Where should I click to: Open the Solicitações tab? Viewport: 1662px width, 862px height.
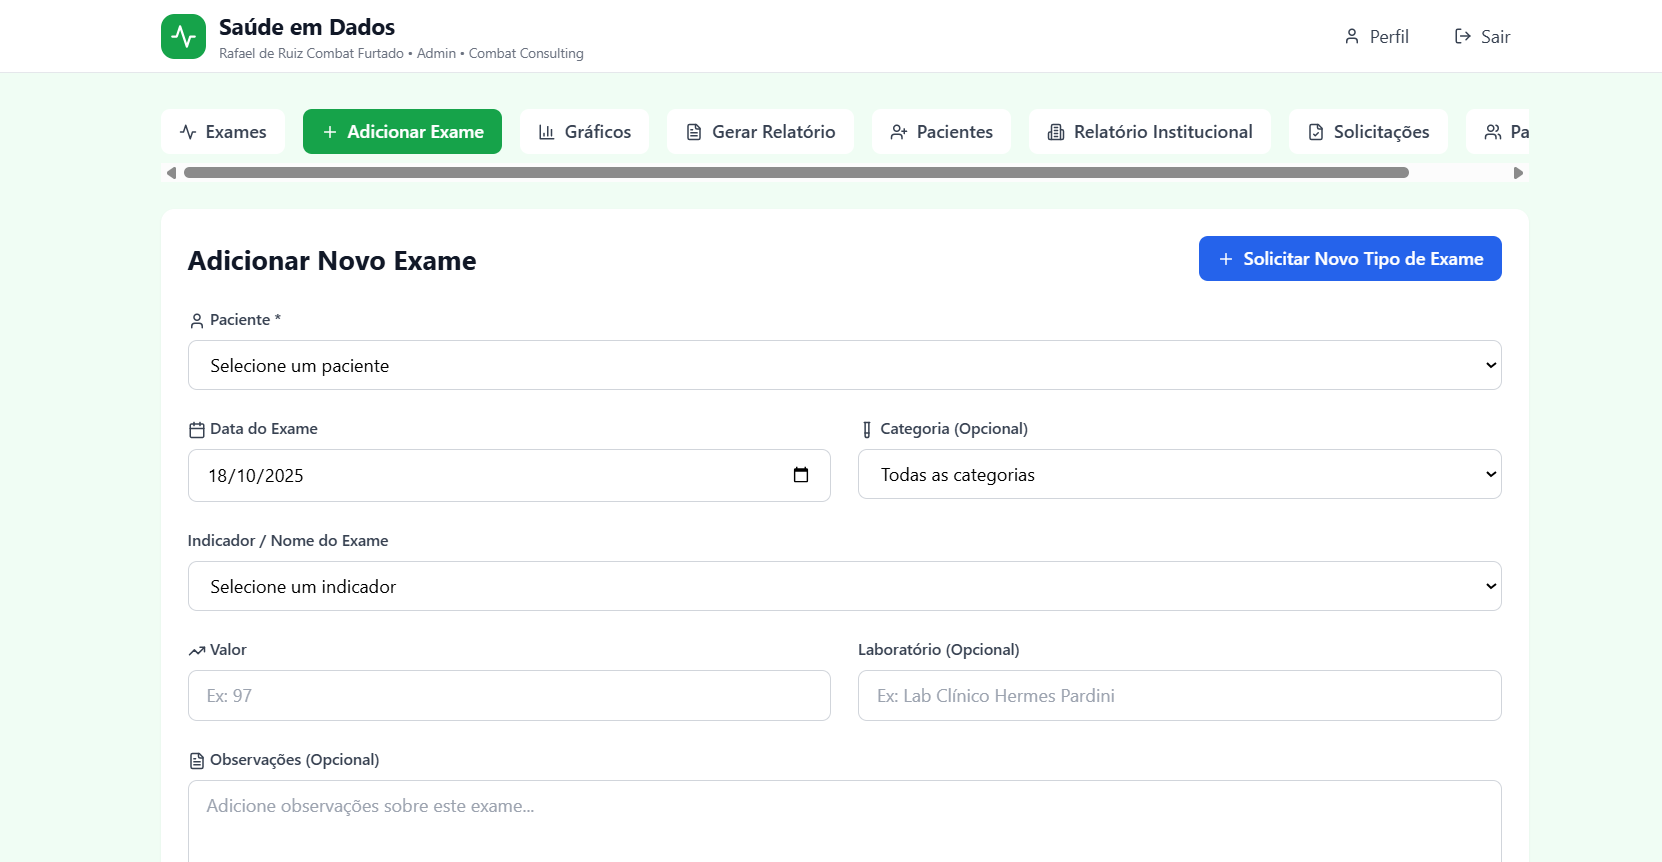click(x=1368, y=132)
